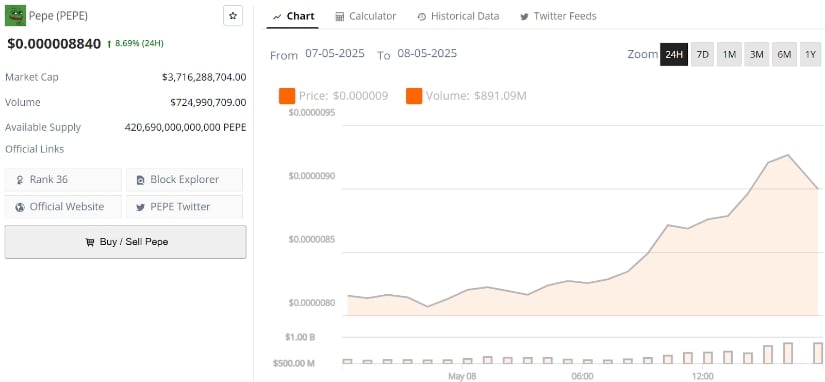
Task: Click the PEPE Twitter bird icon
Action: 140,207
